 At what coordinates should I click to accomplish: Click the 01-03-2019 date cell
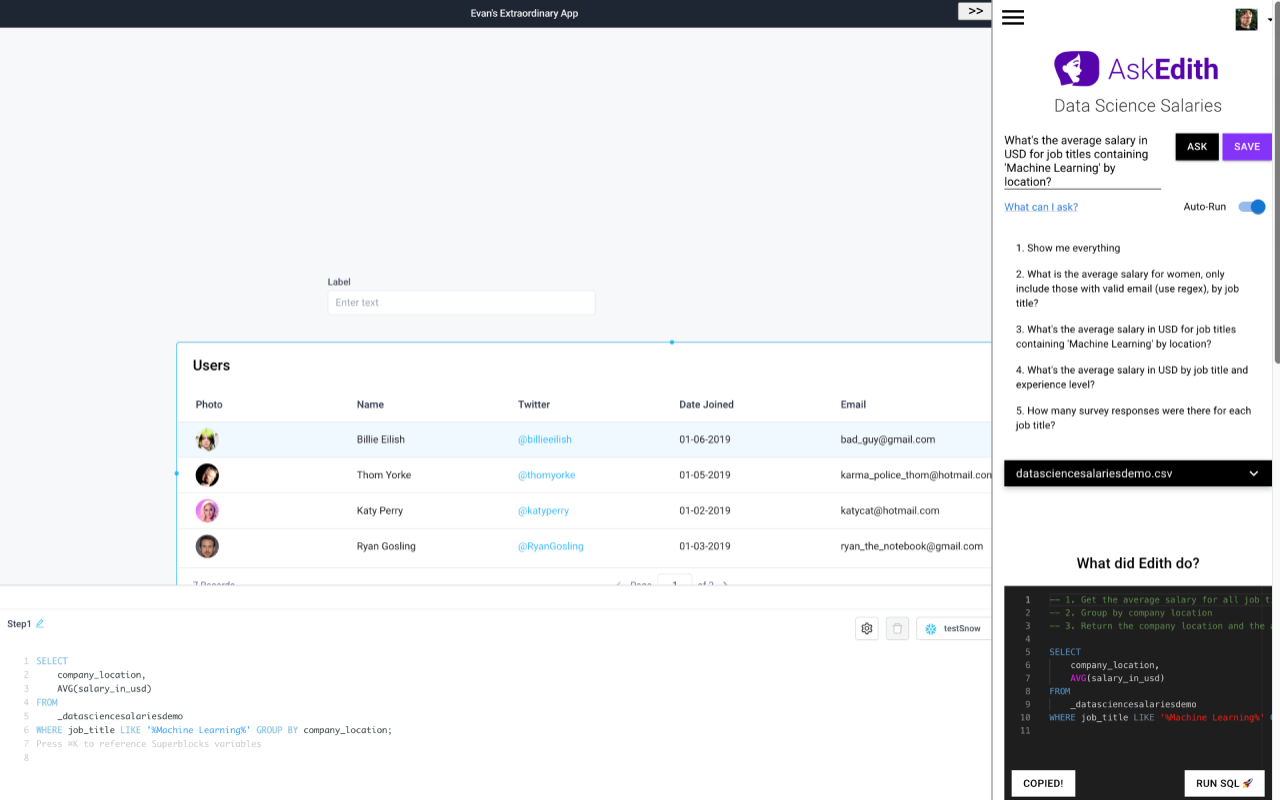pos(705,546)
